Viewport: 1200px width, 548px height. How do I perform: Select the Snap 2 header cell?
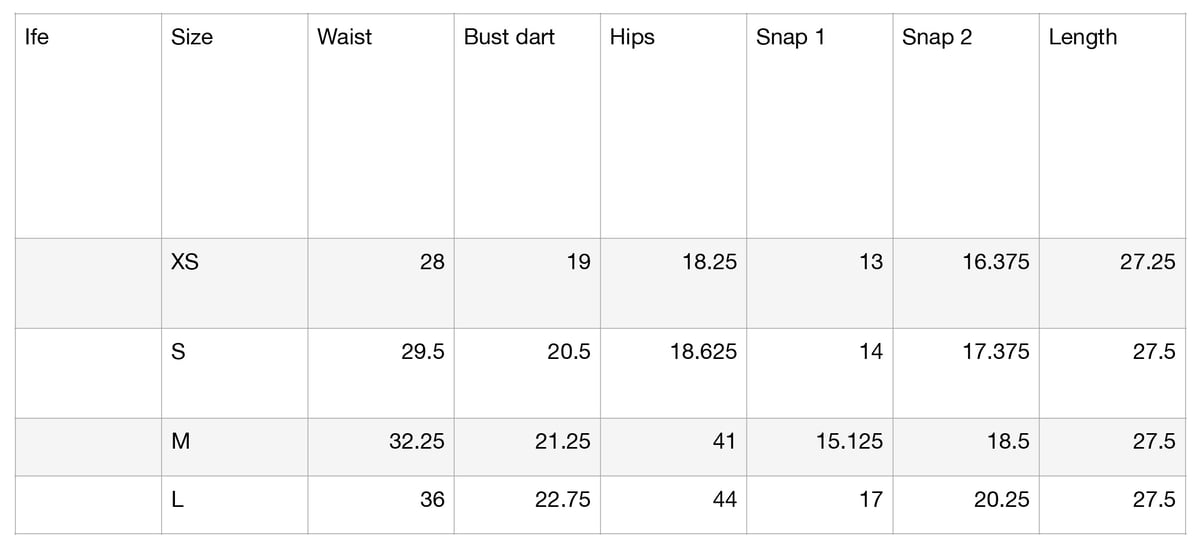click(966, 126)
